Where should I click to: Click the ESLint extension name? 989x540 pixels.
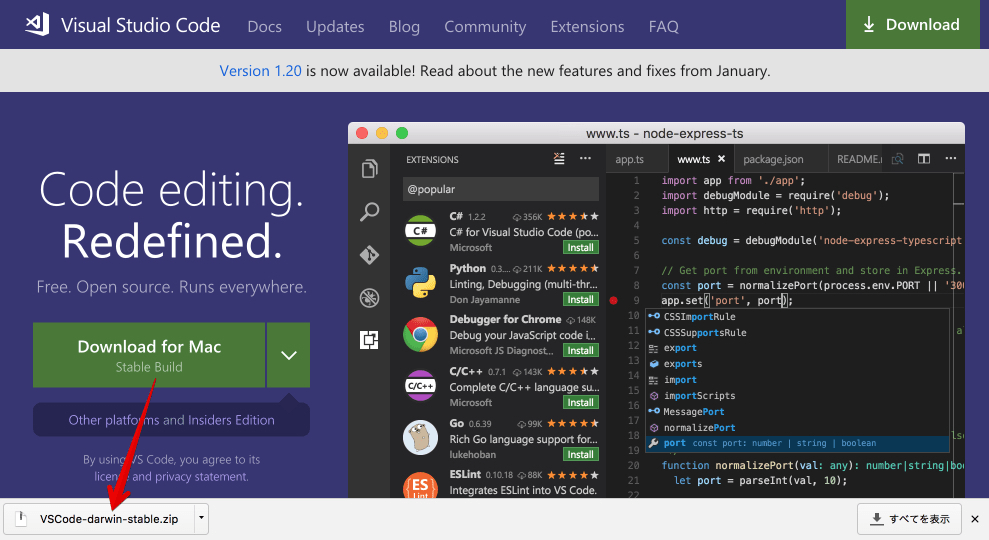click(465, 474)
